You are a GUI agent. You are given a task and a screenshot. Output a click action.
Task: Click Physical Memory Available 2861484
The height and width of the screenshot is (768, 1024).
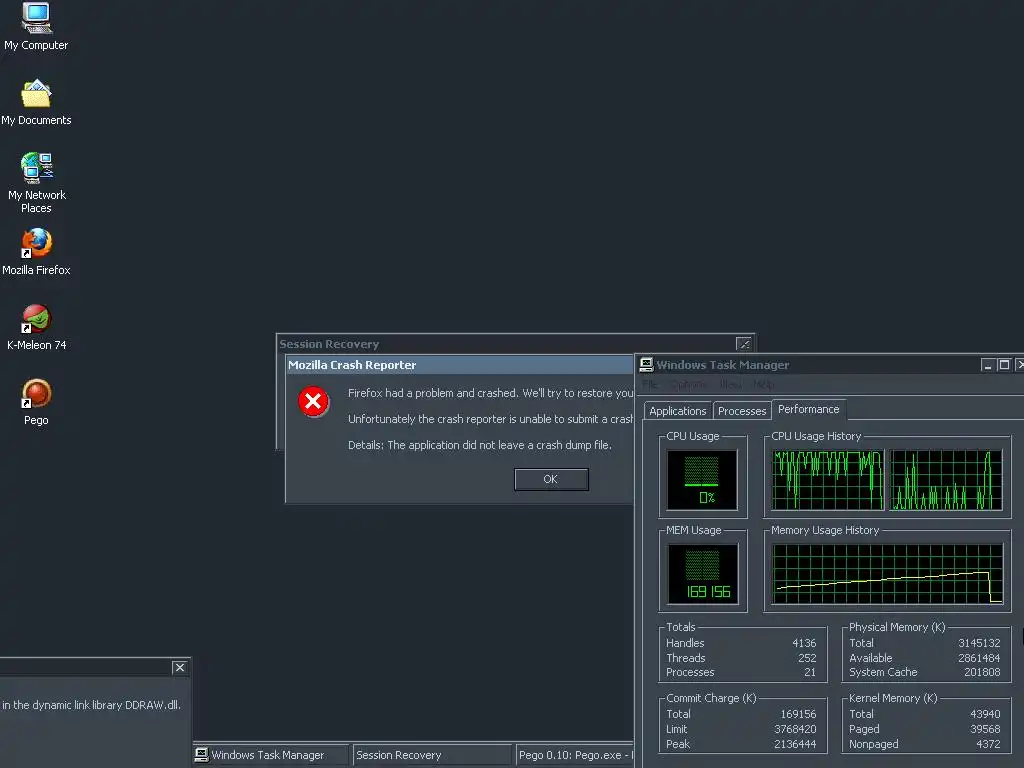coord(979,658)
